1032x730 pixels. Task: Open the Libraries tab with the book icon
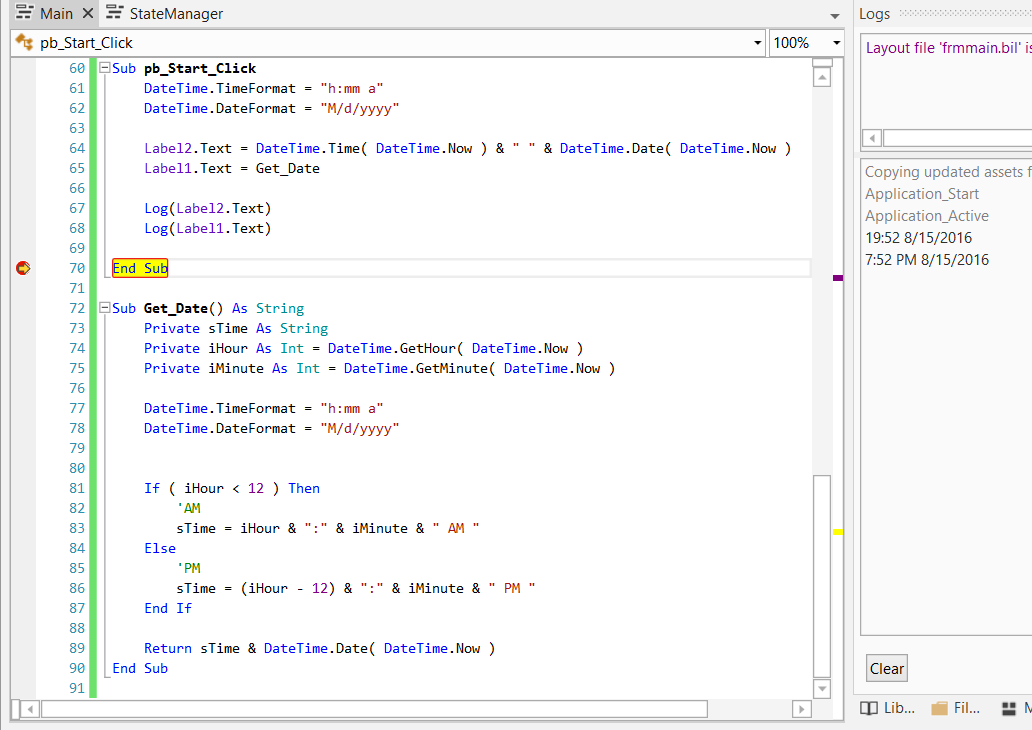(x=887, y=708)
